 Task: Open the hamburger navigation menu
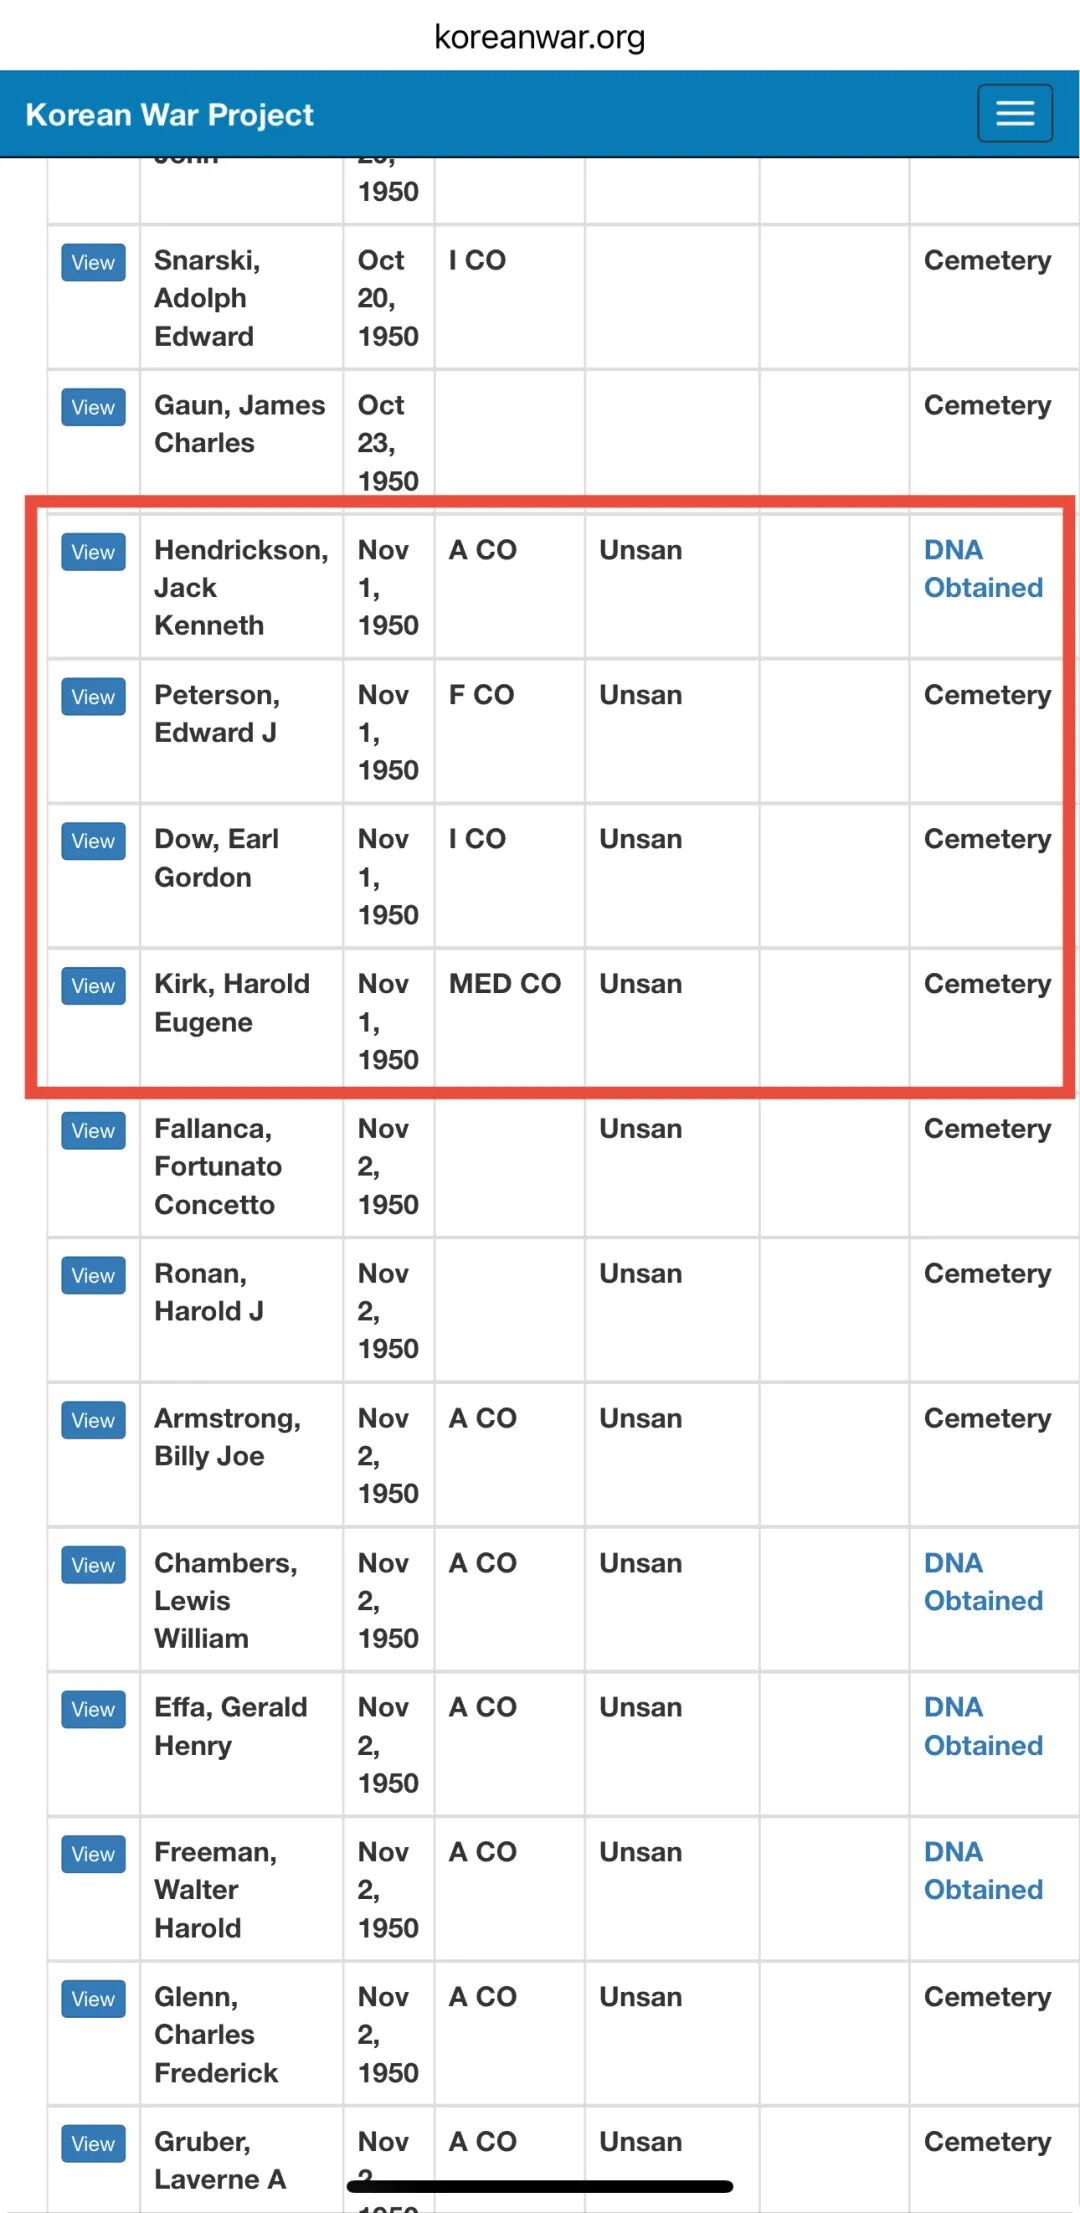tap(1014, 113)
